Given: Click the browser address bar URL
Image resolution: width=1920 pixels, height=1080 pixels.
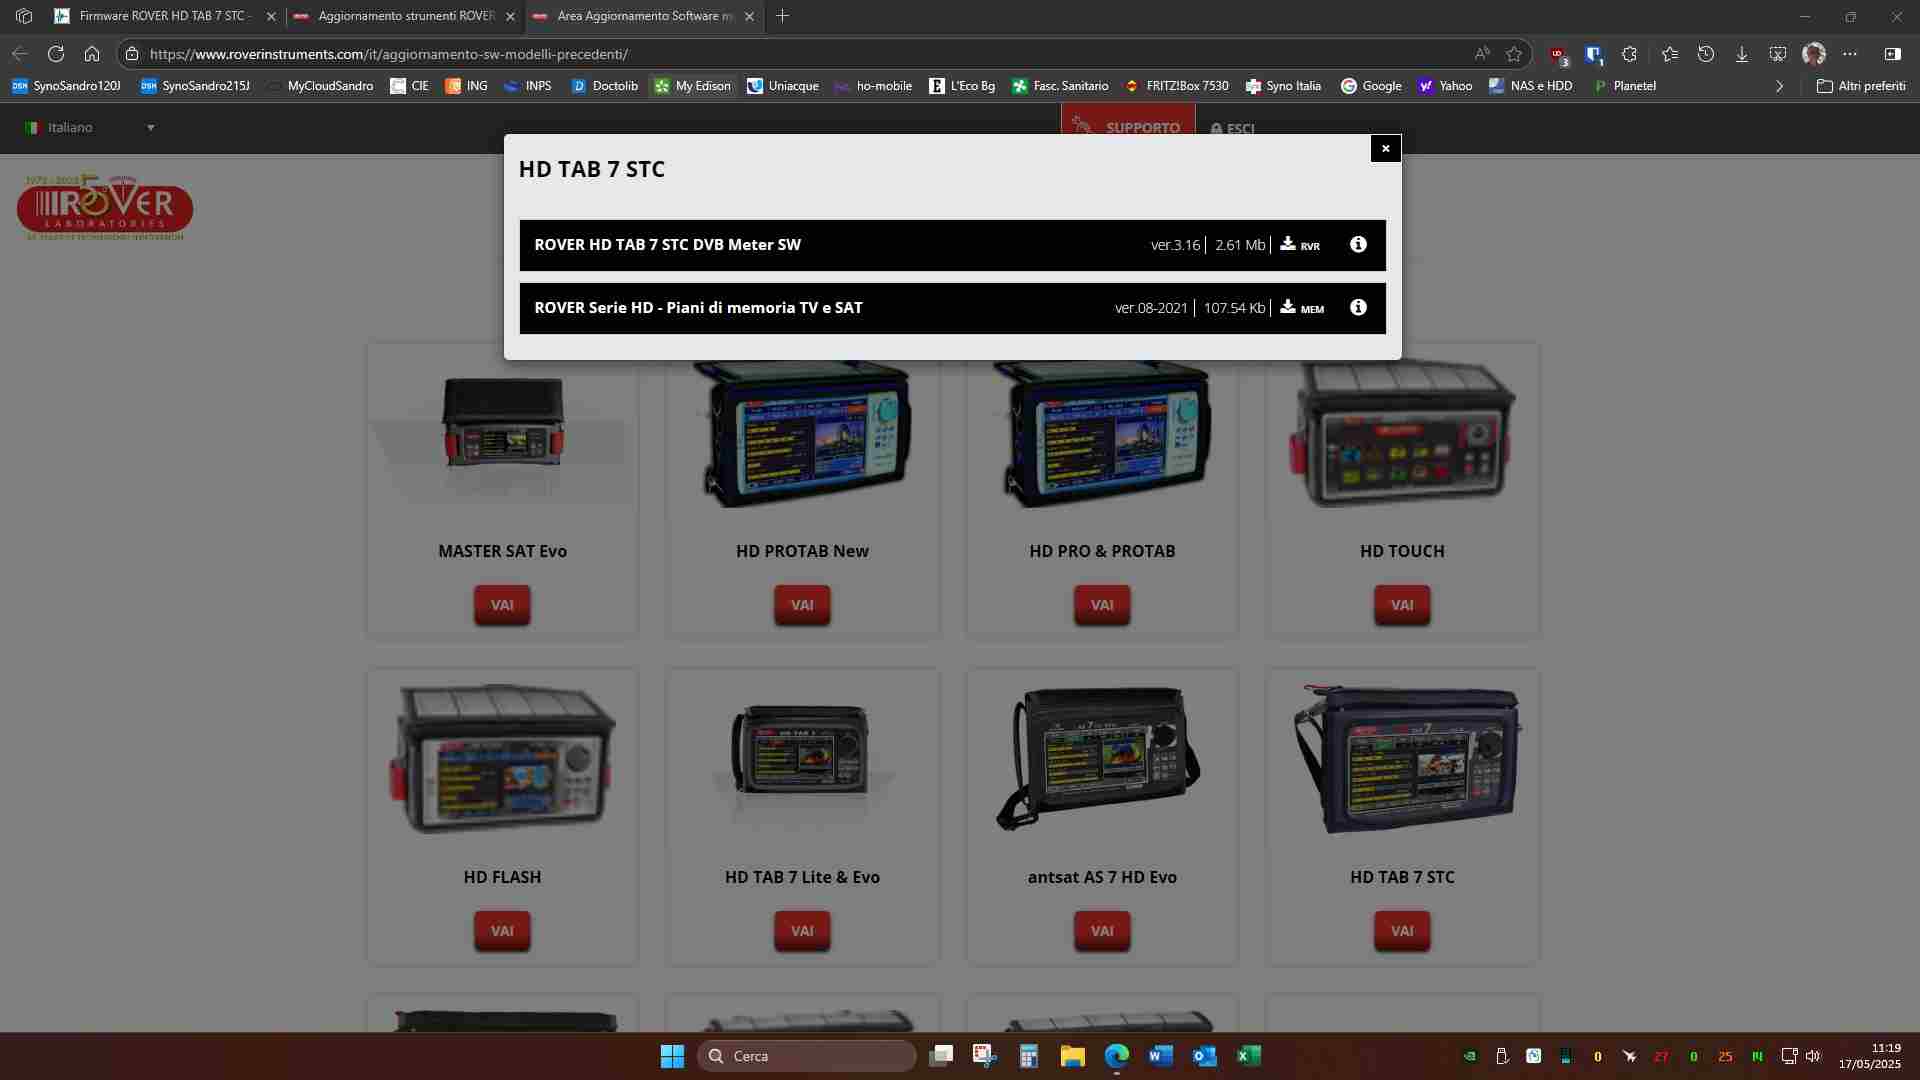Looking at the screenshot, I should pos(389,54).
